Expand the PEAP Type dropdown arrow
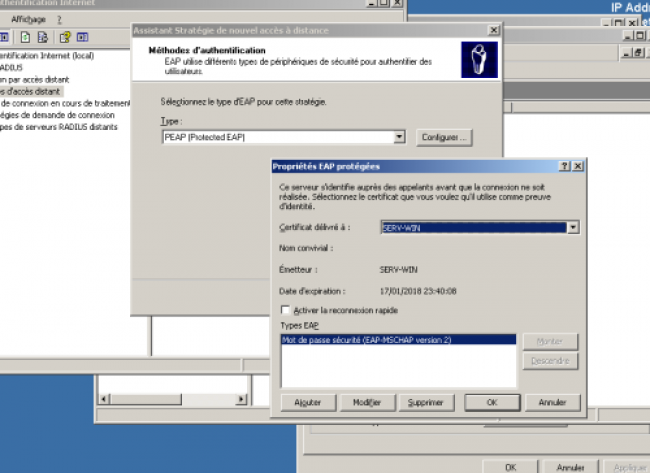This screenshot has width=650, height=473. [x=399, y=137]
